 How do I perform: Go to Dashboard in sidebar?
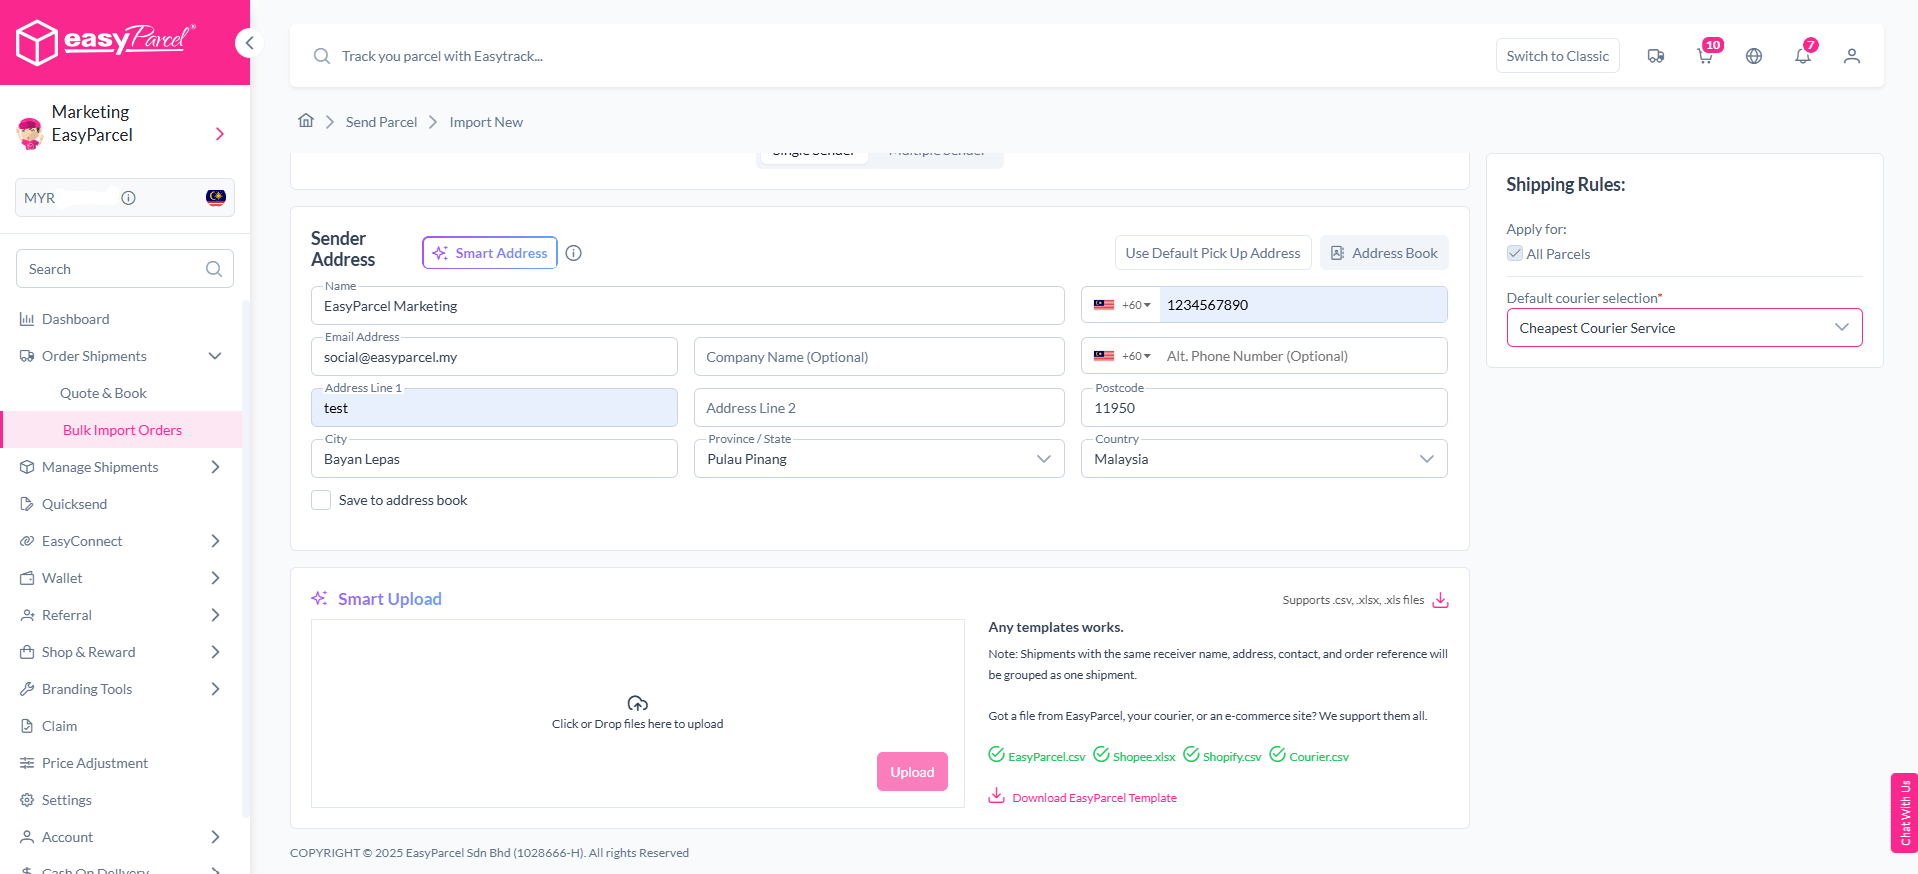(x=75, y=319)
